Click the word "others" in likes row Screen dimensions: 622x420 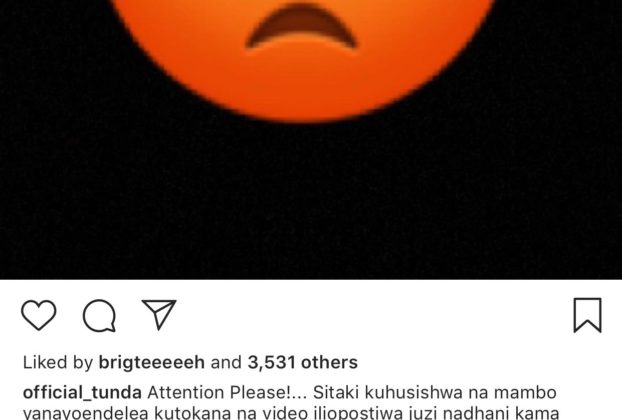[x=329, y=362]
